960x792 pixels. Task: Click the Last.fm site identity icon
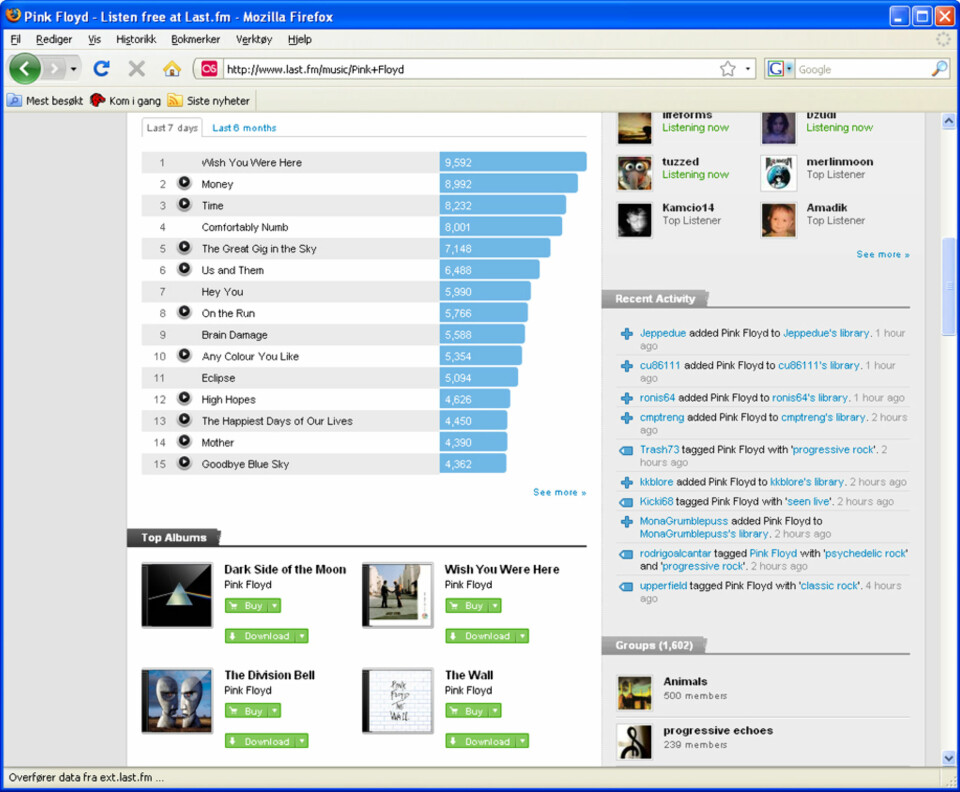click(x=209, y=69)
